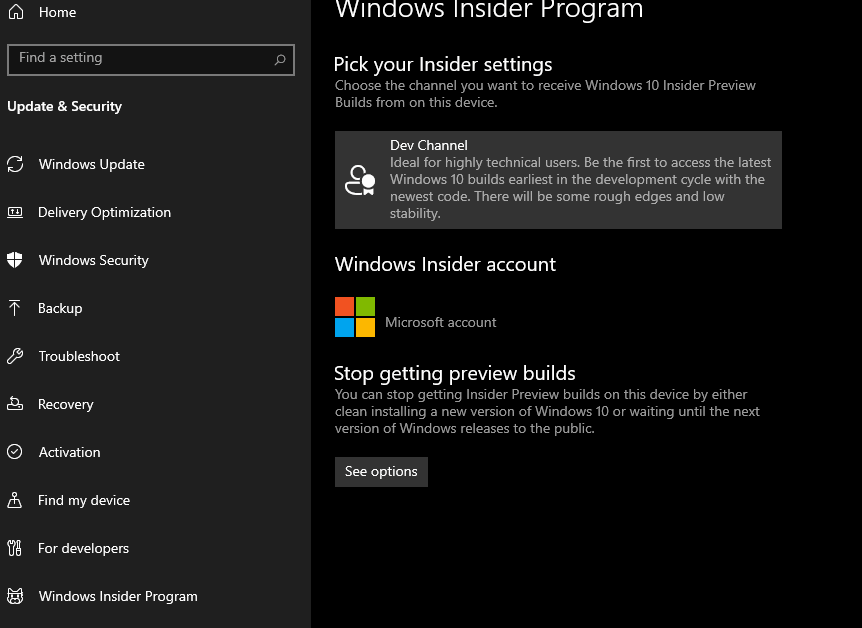Click the Windows Update sync icon
862x628 pixels.
click(x=15, y=164)
